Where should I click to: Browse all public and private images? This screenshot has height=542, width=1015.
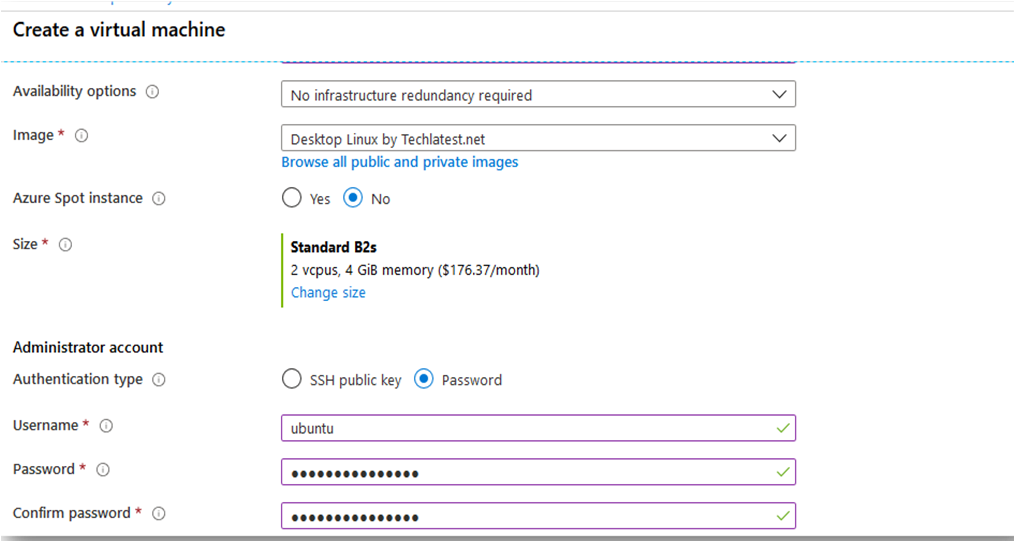400,162
